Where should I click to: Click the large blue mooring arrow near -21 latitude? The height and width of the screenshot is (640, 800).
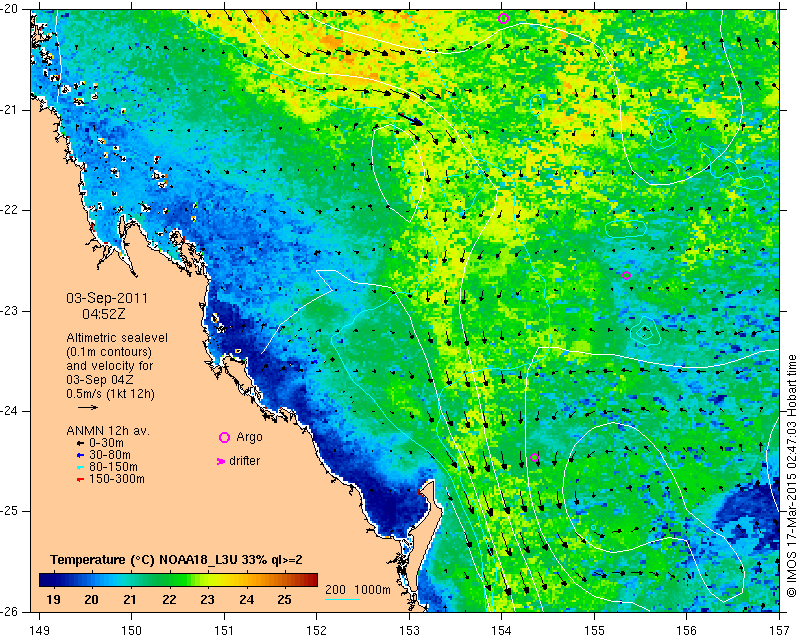[x=410, y=119]
